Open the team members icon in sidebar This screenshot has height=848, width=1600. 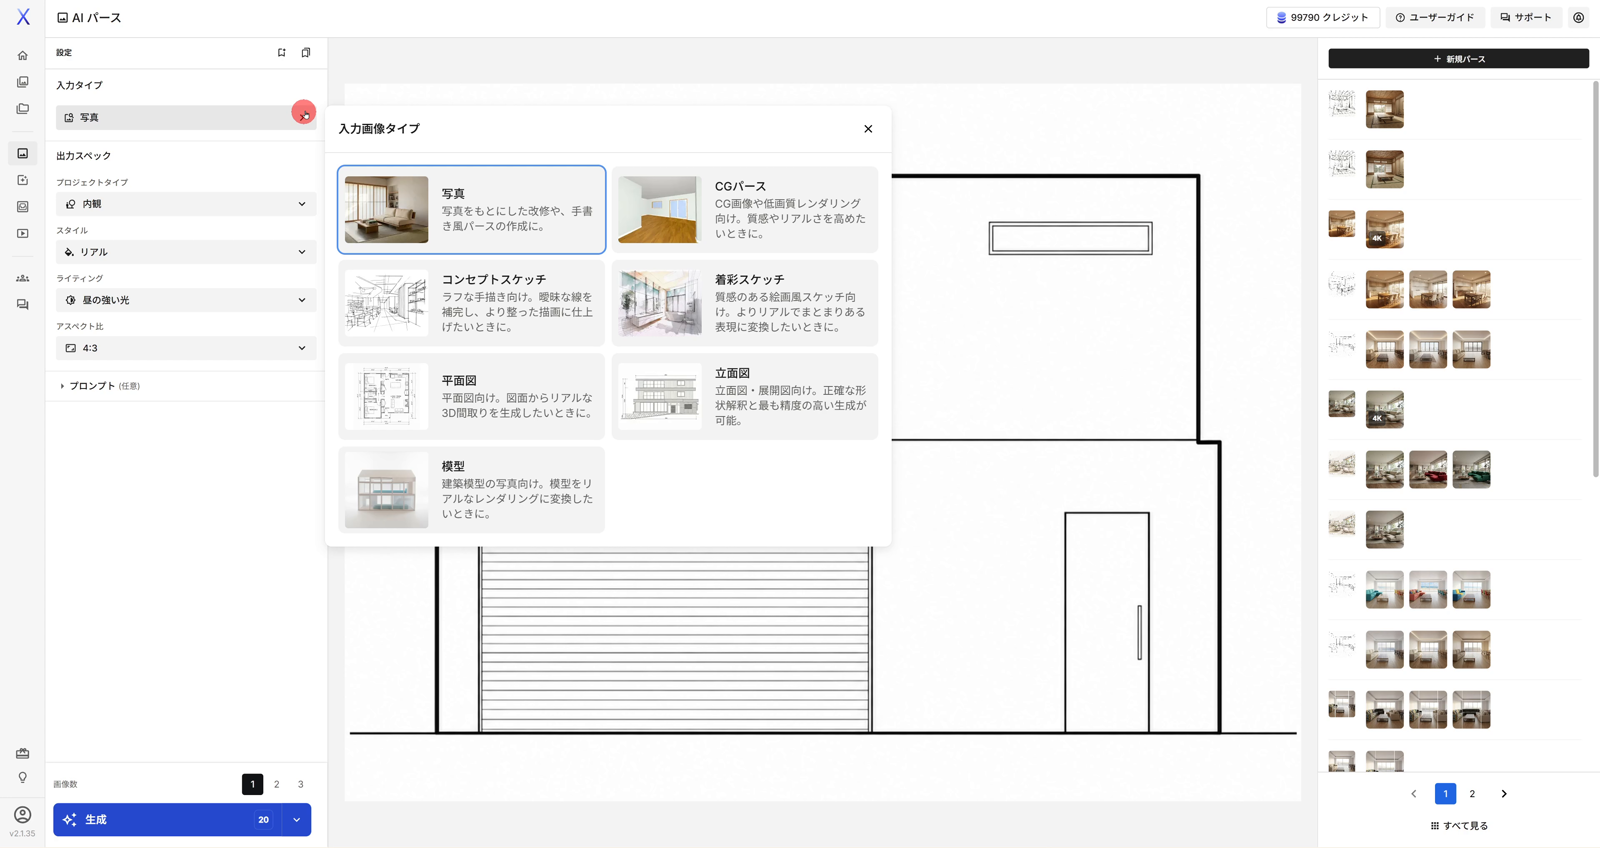pyautogui.click(x=22, y=278)
